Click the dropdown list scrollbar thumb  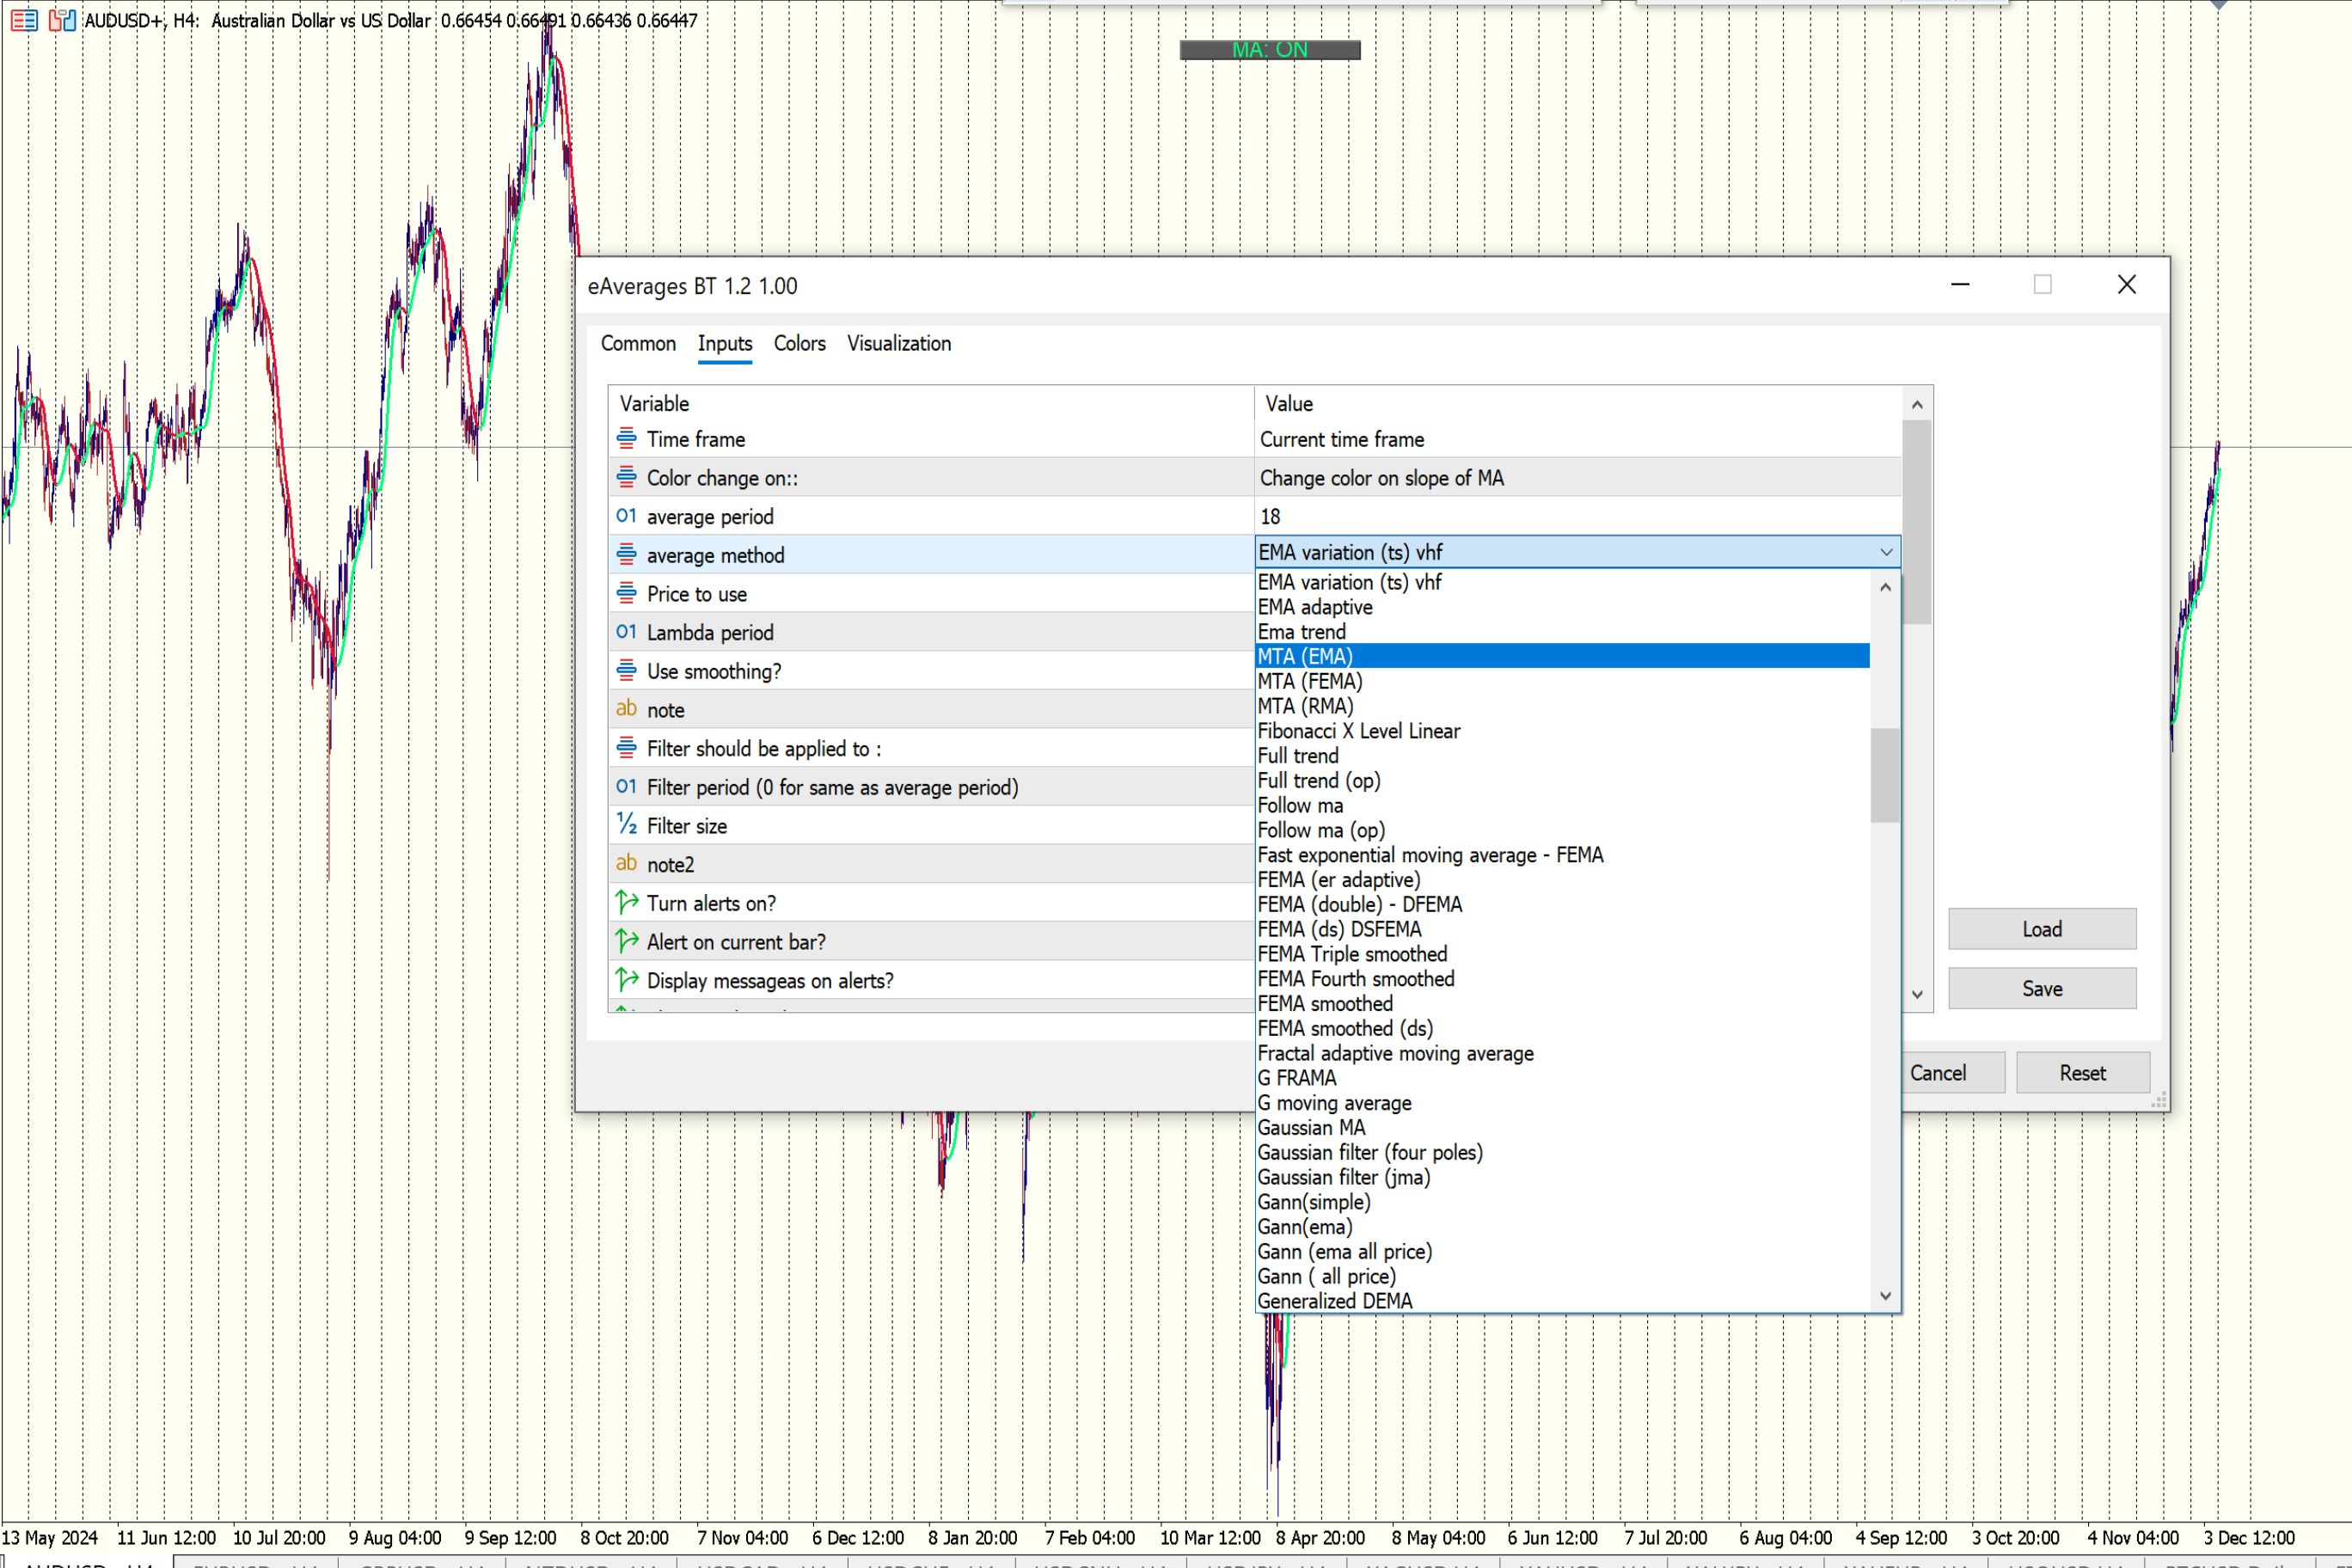point(1884,775)
